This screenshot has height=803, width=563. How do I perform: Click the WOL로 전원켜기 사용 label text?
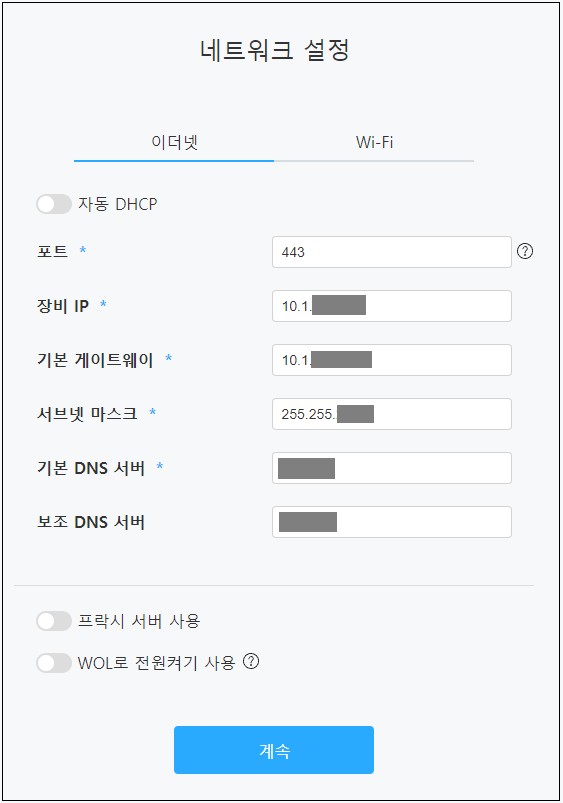coord(156,663)
